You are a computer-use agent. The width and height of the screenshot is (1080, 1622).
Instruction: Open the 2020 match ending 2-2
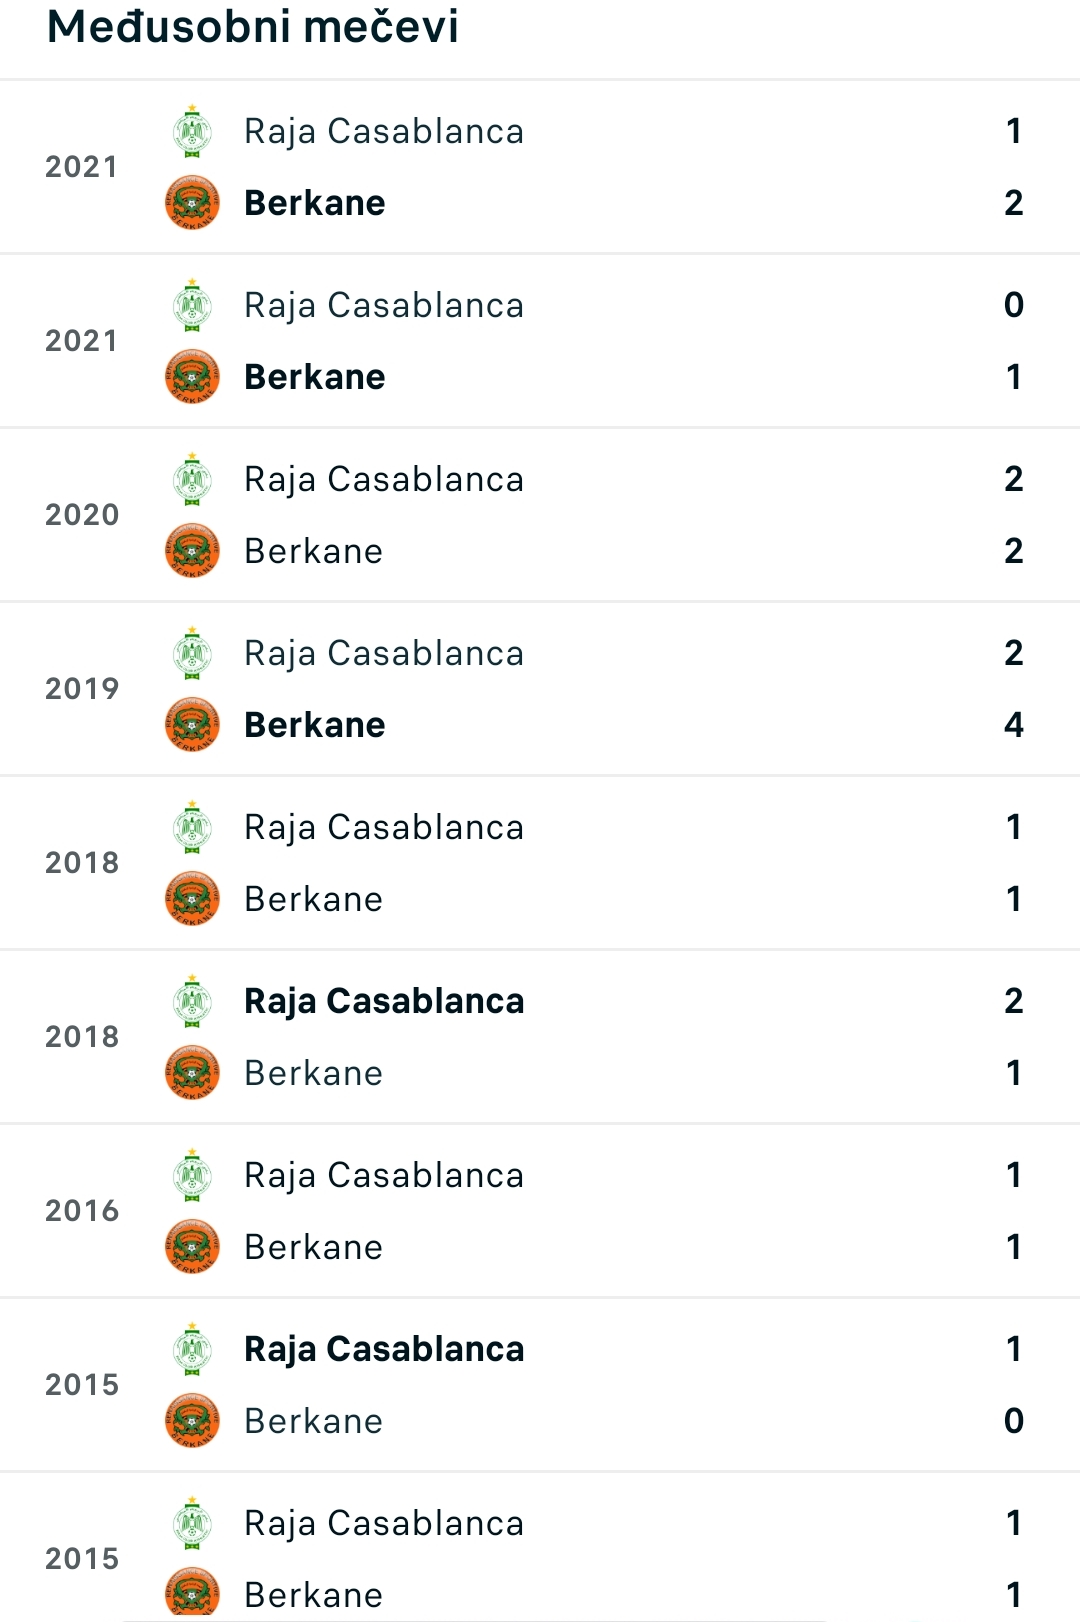(x=540, y=515)
